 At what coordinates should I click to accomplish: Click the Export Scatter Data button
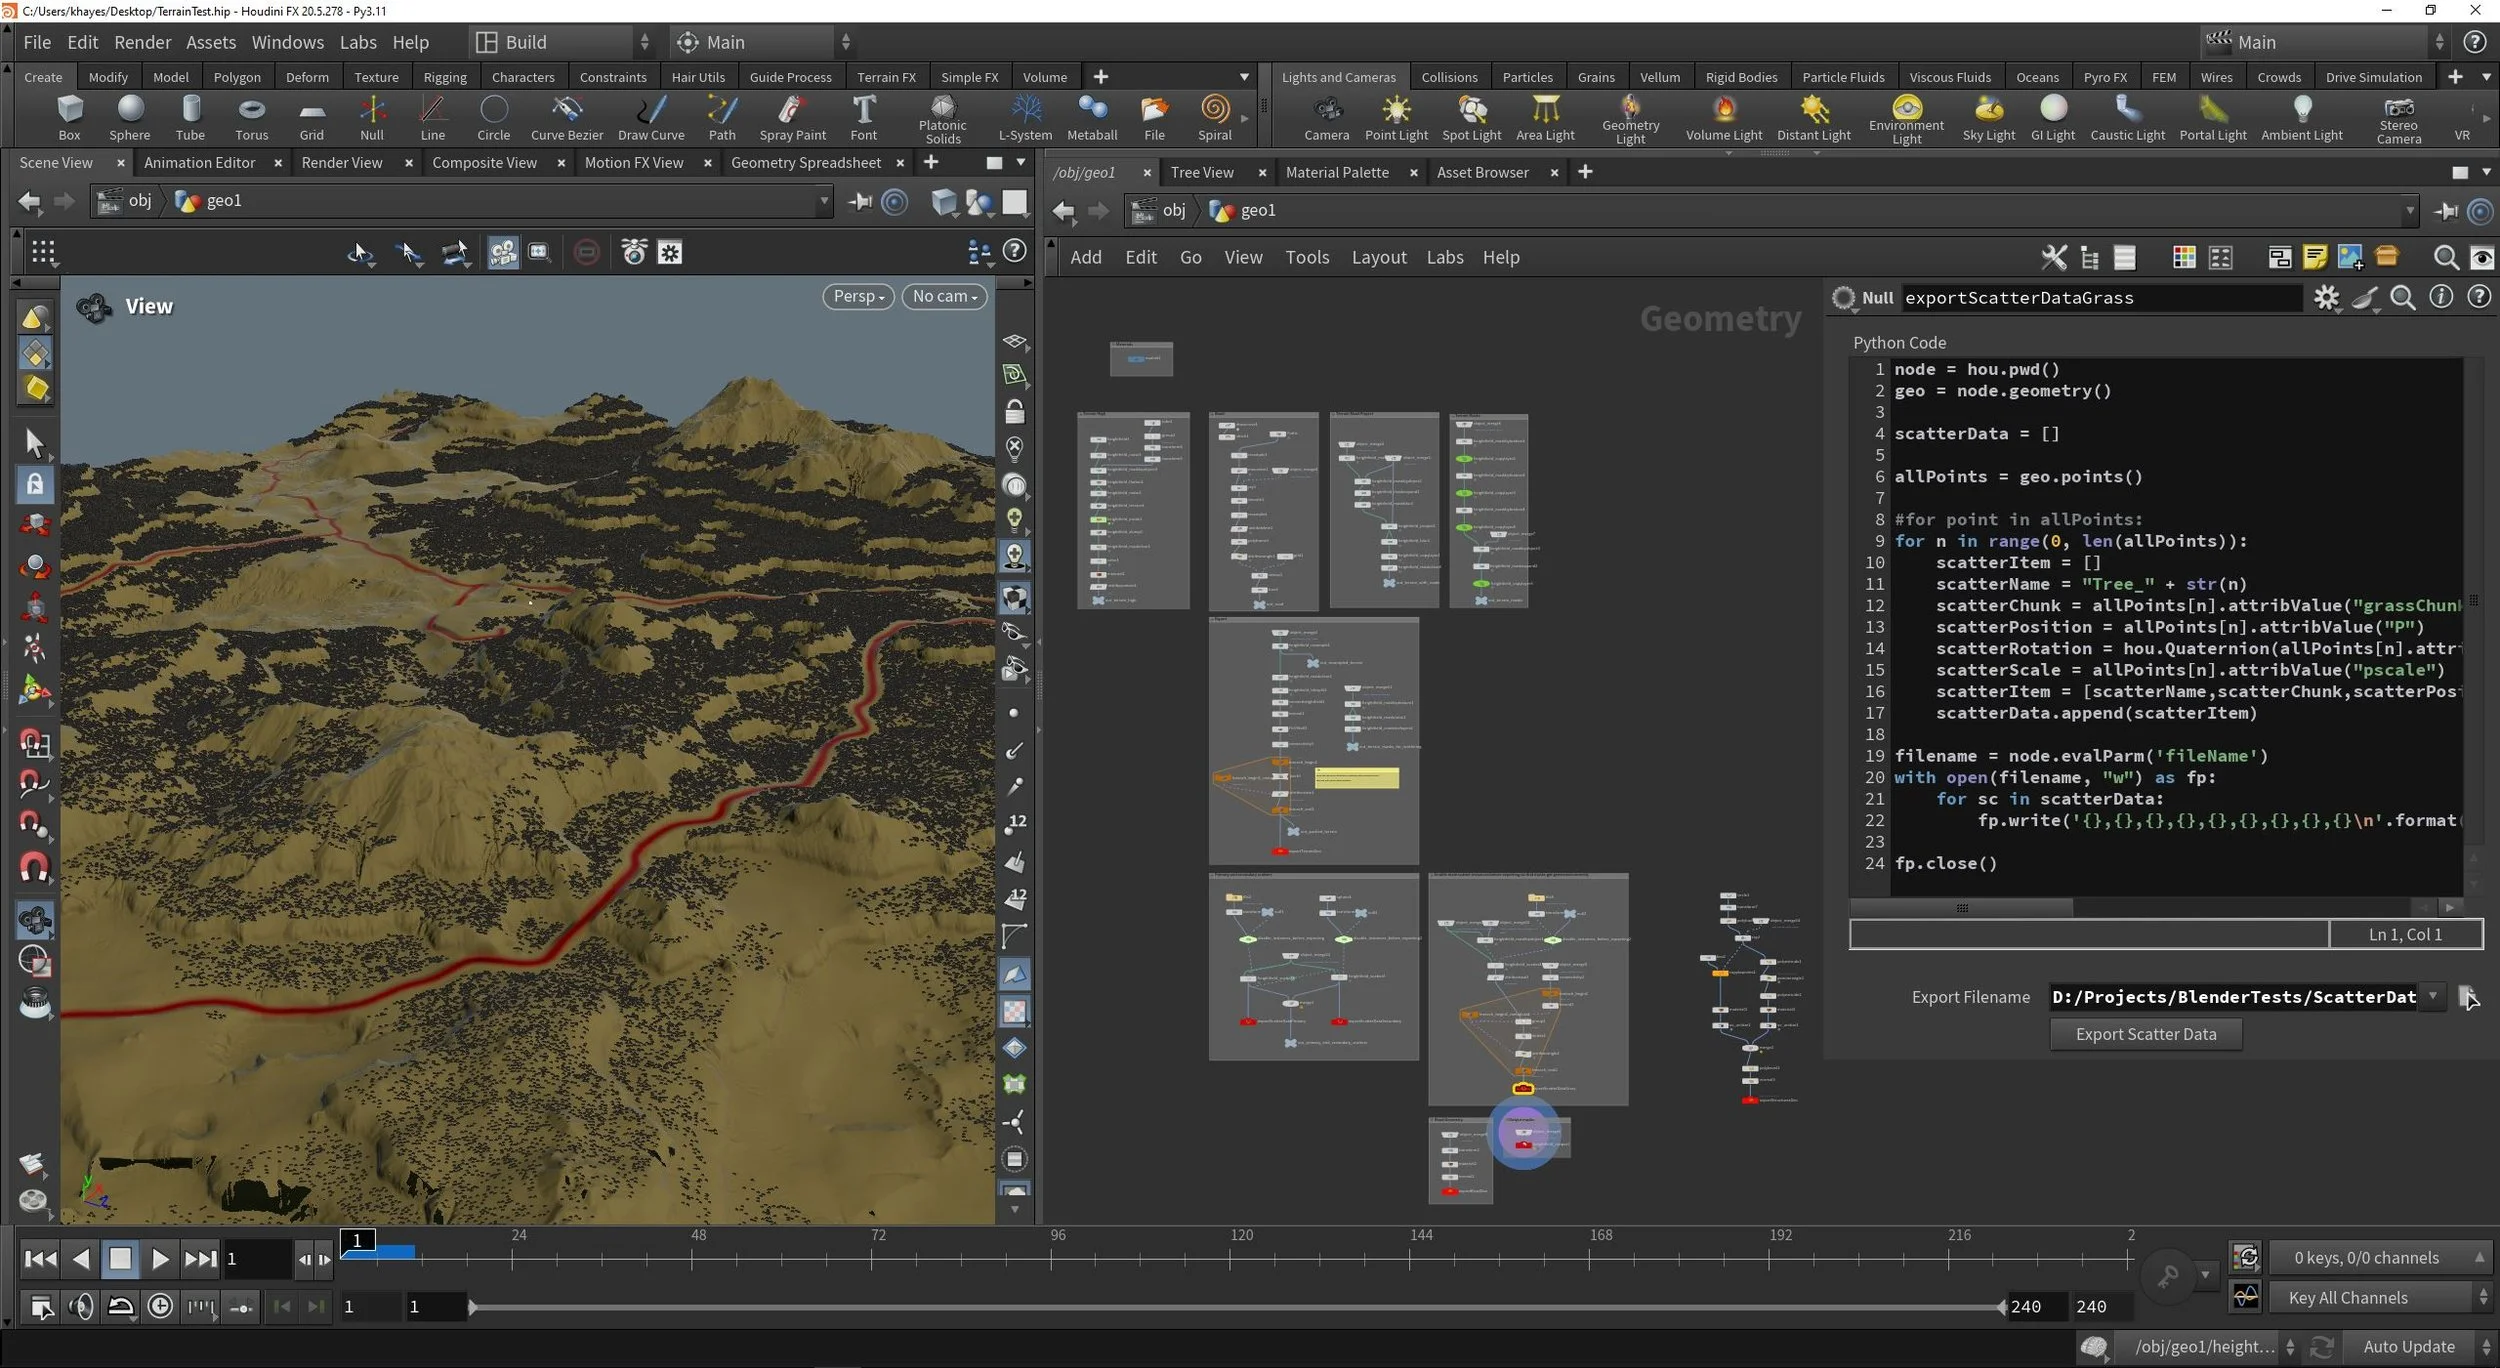point(2145,1034)
